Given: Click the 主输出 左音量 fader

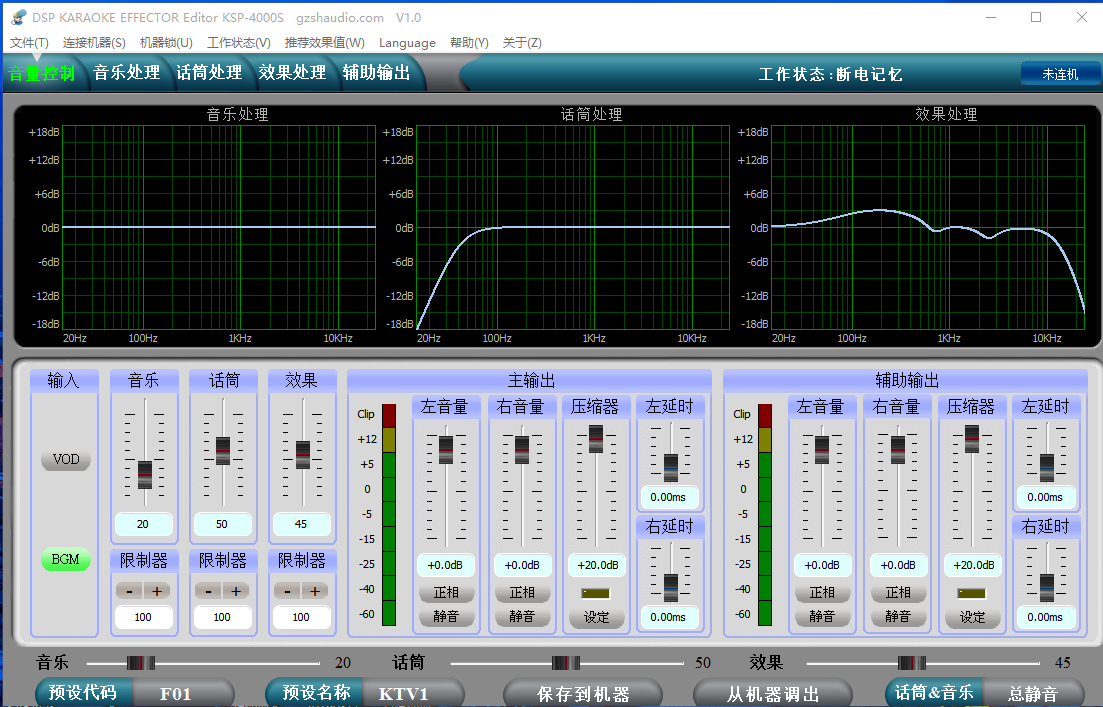Looking at the screenshot, I should pos(446,450).
